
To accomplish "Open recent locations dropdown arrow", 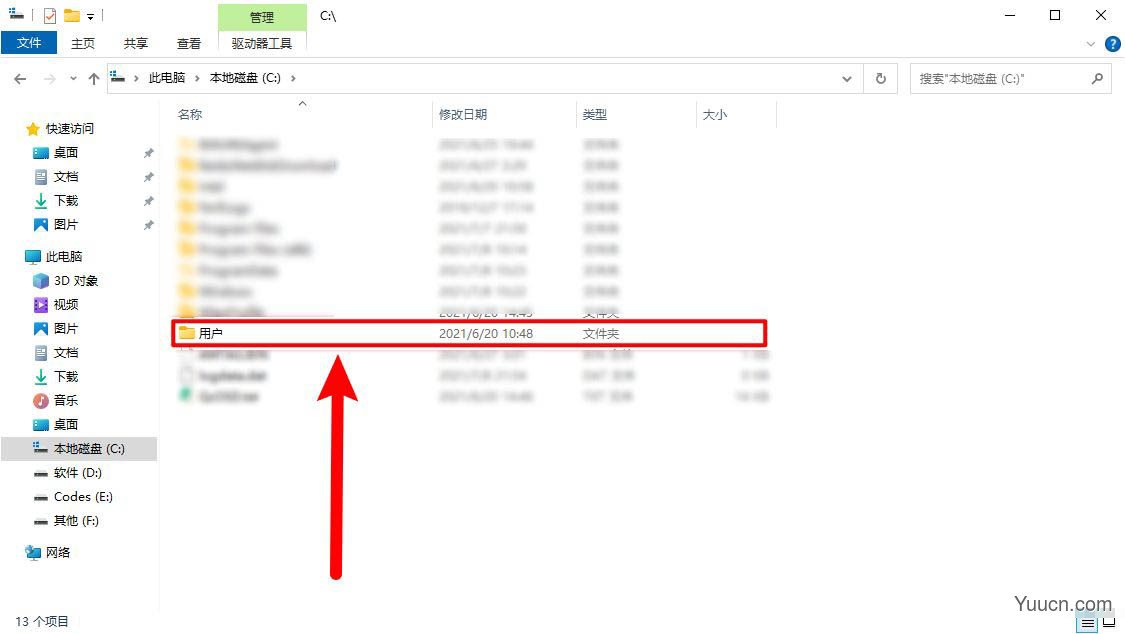I will pos(73,79).
